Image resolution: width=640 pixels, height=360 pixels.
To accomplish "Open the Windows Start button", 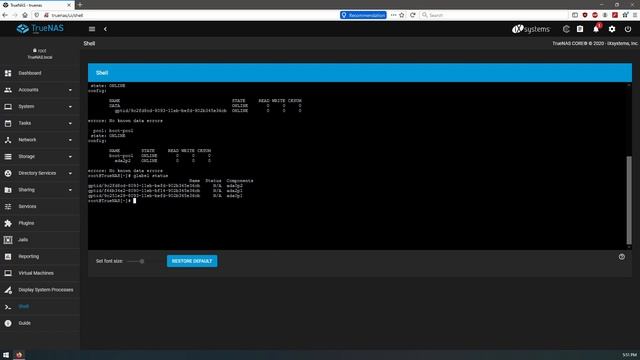I will tap(6, 355).
